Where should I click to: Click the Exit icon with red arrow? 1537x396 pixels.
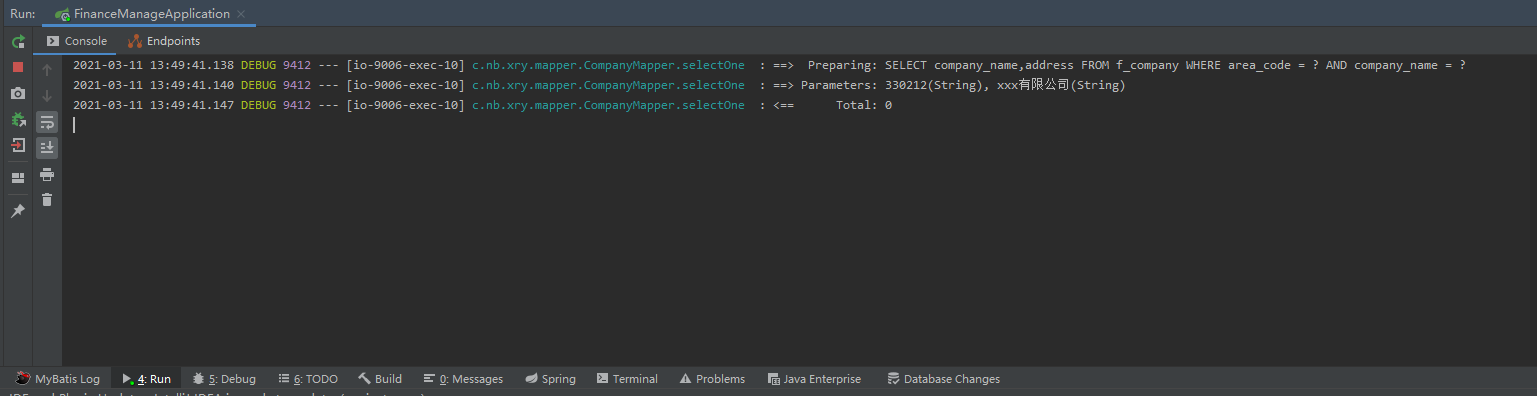click(18, 145)
